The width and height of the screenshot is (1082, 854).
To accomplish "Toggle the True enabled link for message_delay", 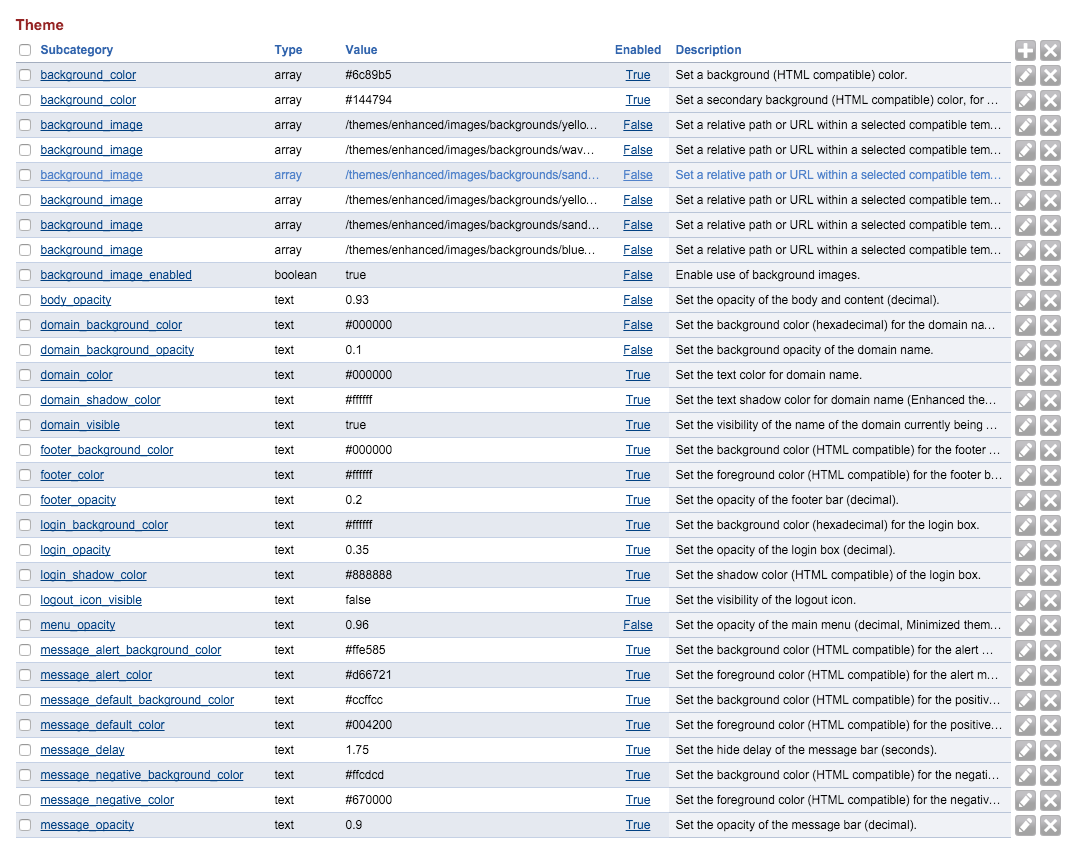I will coord(638,749).
